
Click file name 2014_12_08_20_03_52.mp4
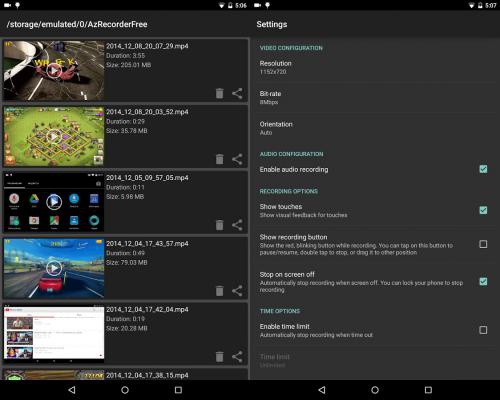(x=147, y=112)
